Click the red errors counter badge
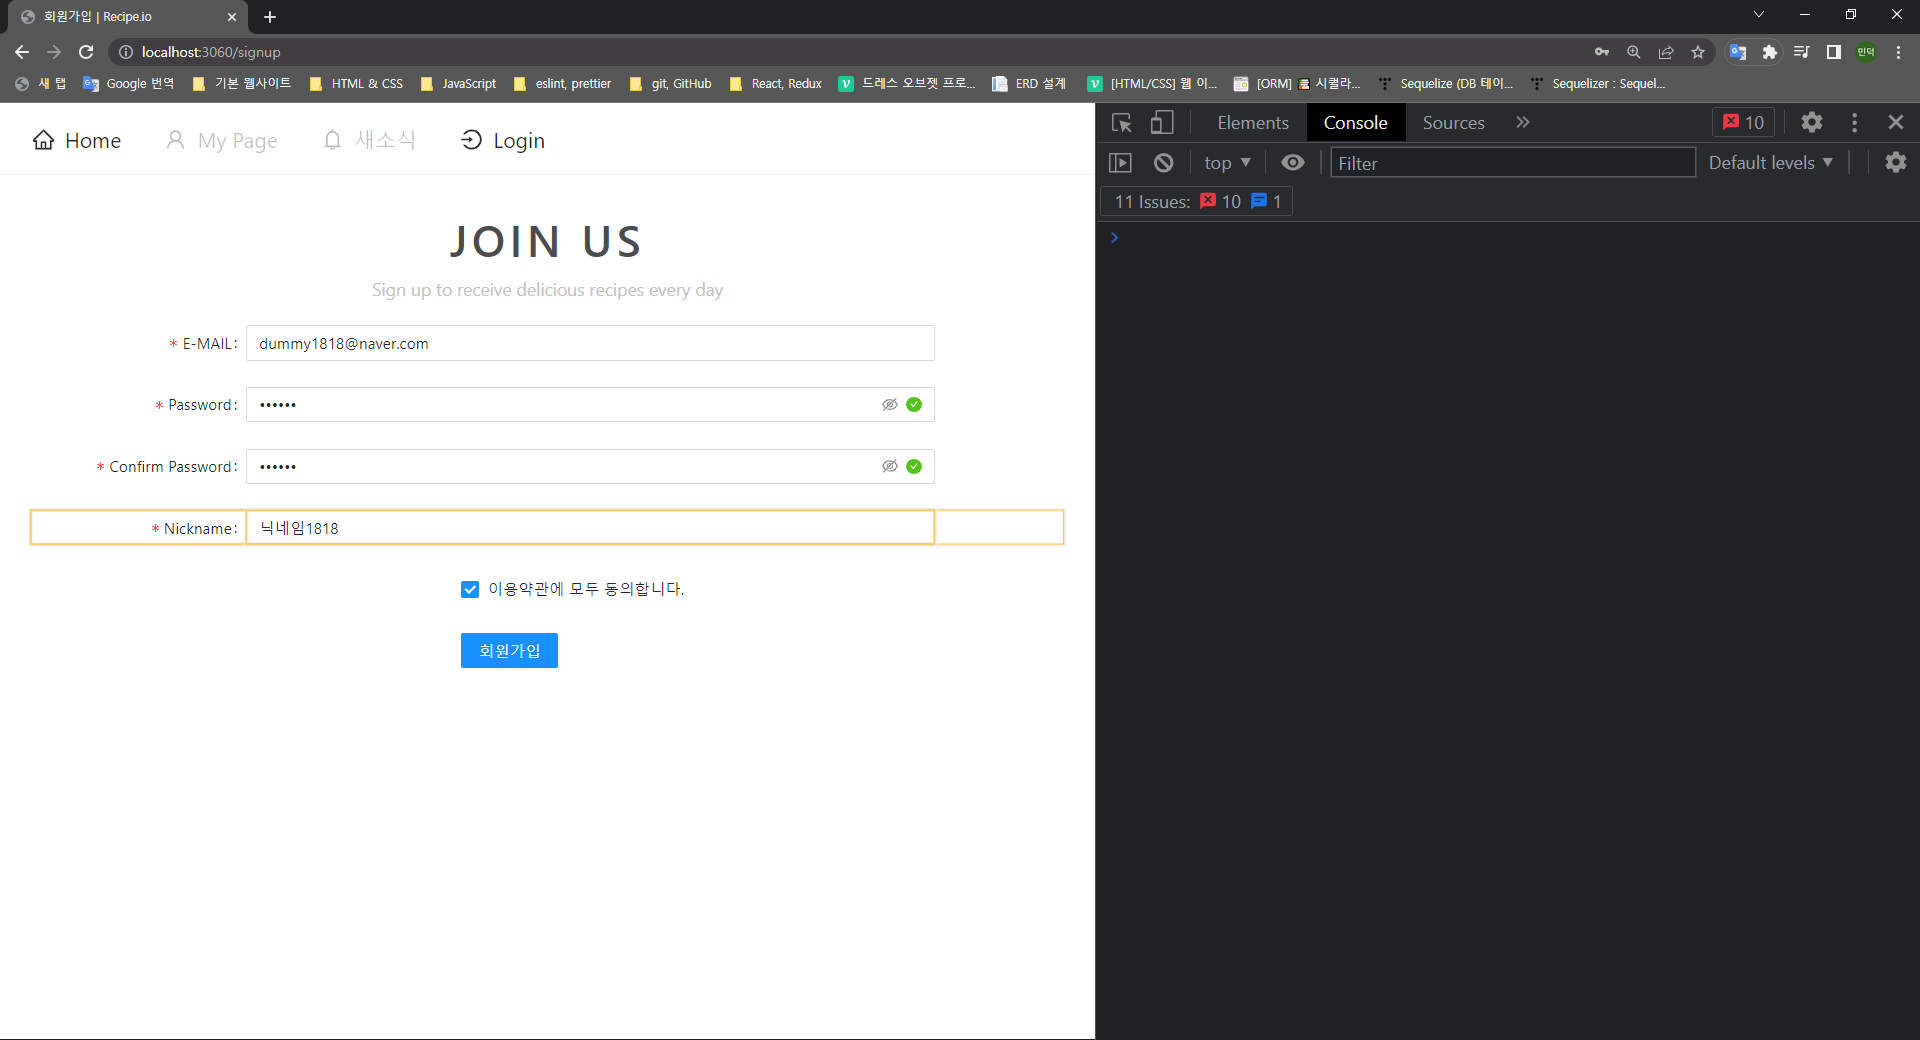1920x1040 pixels. tap(1743, 122)
